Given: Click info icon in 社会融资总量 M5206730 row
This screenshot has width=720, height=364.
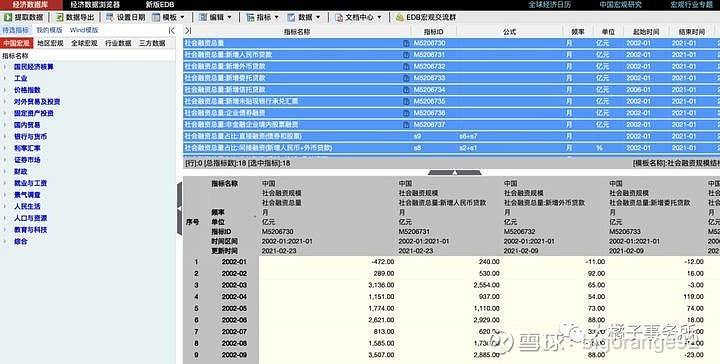Looking at the screenshot, I should [406, 43].
